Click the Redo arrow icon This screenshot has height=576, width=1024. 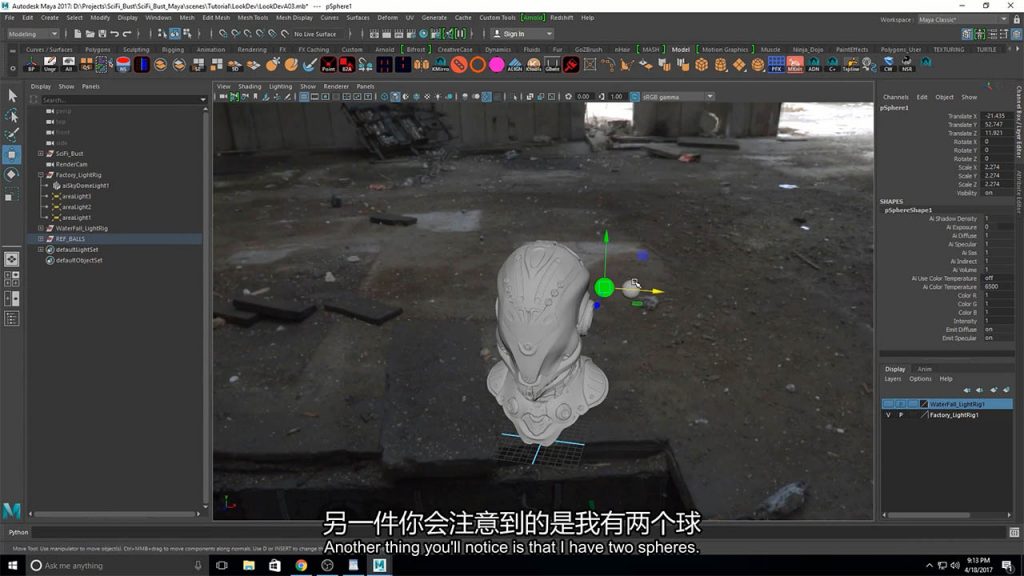pyautogui.click(x=127, y=34)
